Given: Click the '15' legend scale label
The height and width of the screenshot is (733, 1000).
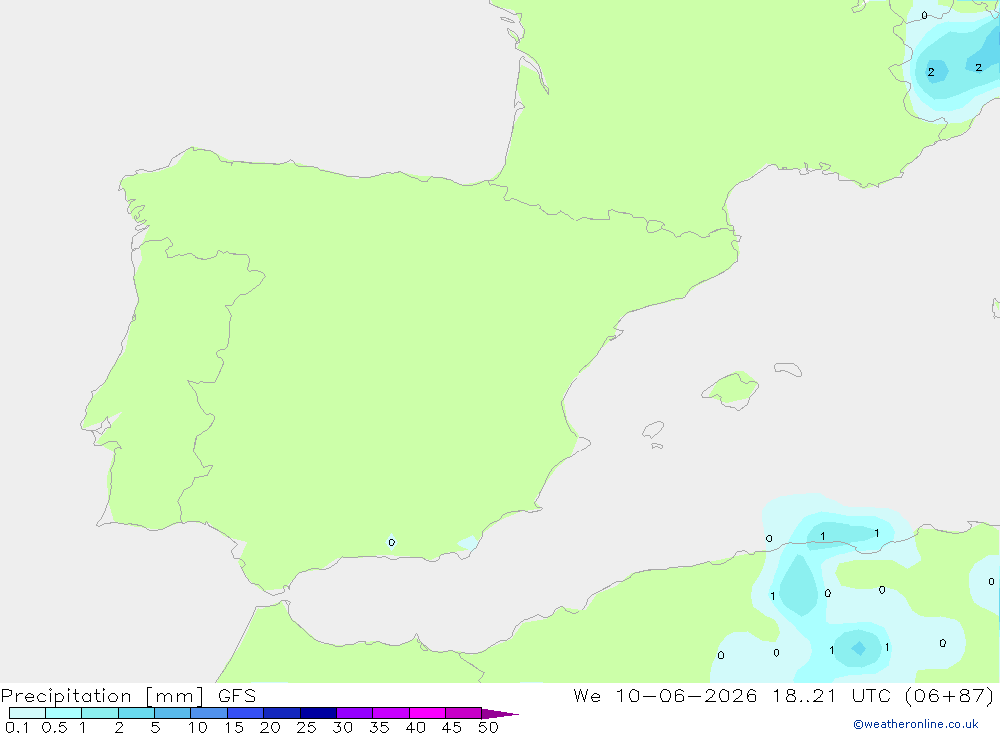Looking at the screenshot, I should (234, 727).
